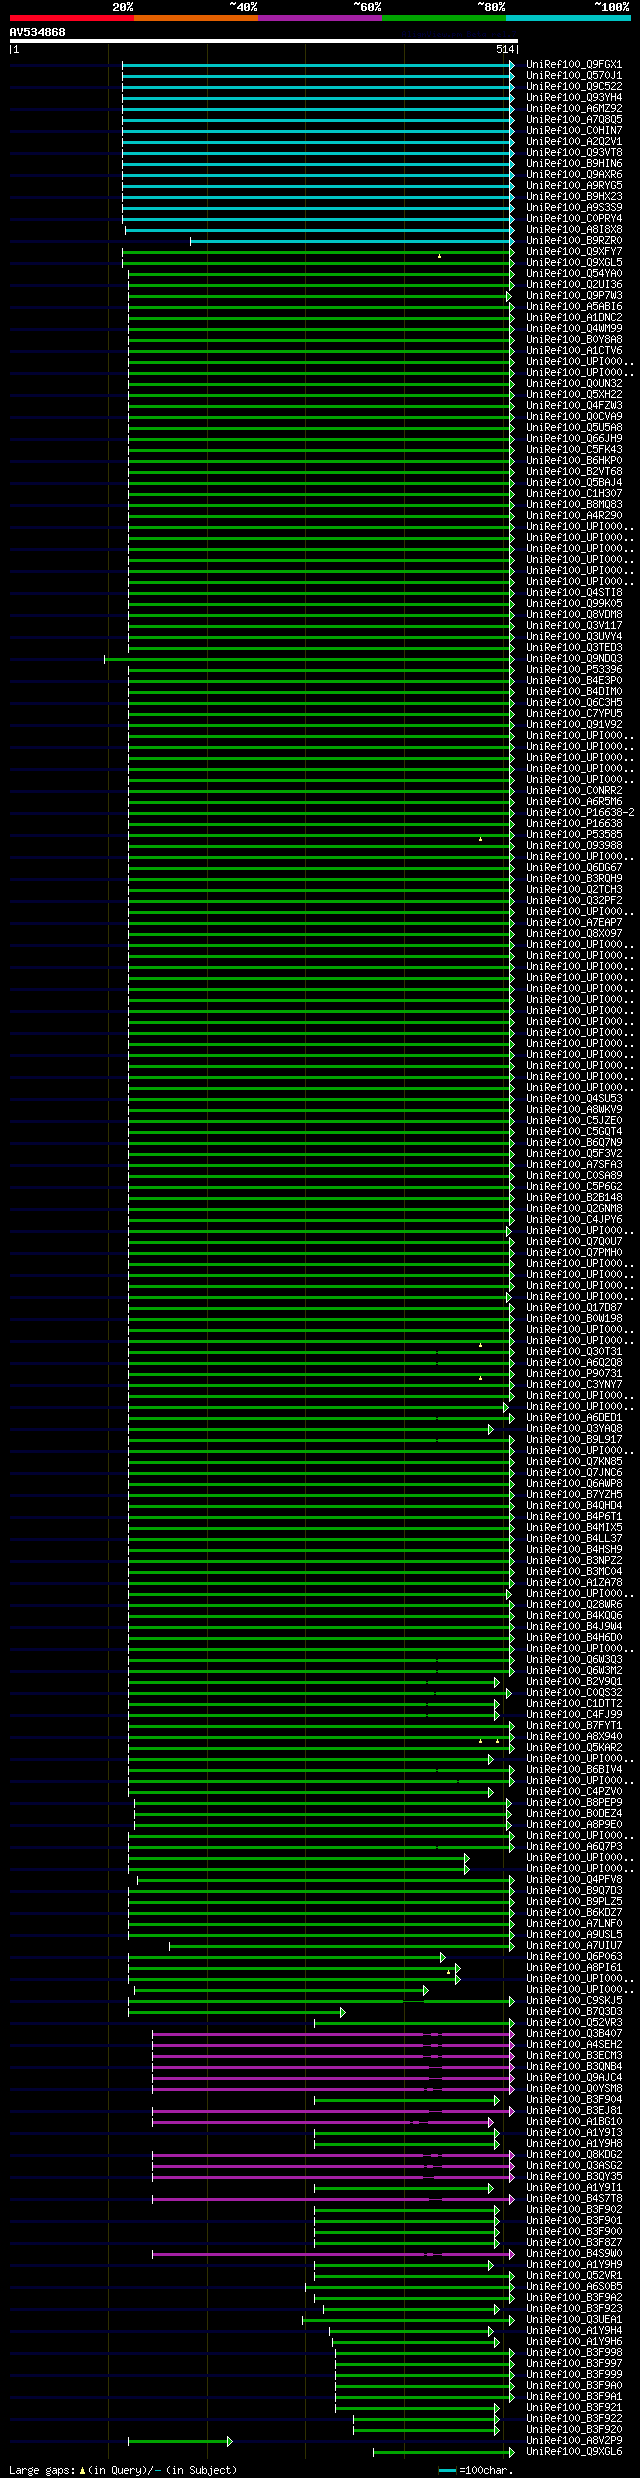Select UniRef100_Q9AXR6 label
This screenshot has height=2478, width=640.
click(574, 175)
